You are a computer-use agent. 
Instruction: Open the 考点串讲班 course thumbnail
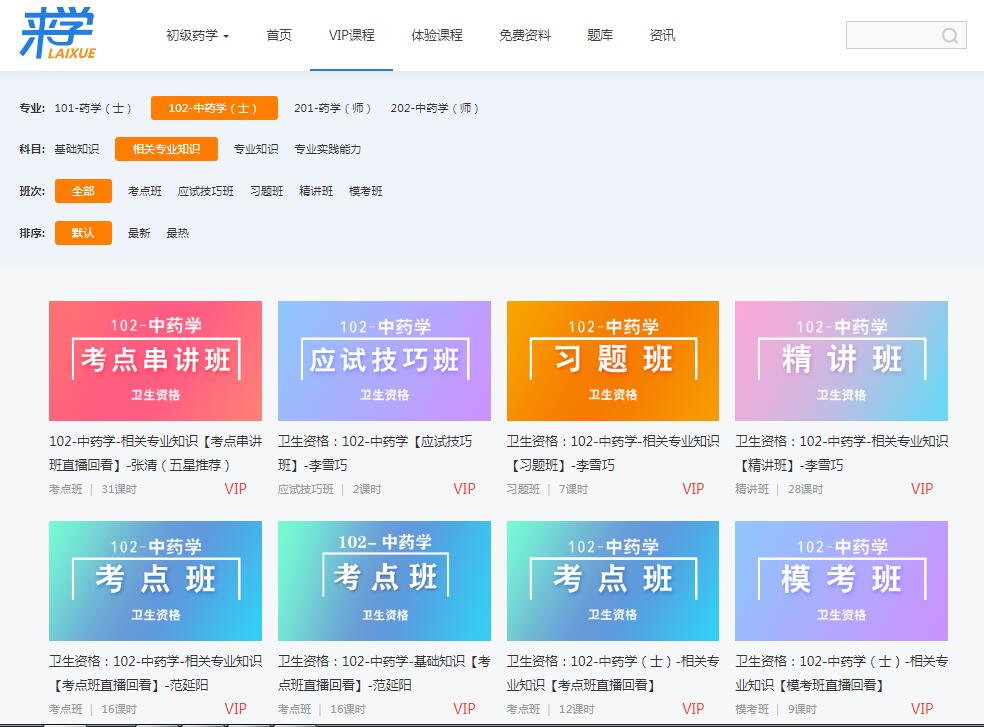pos(155,361)
